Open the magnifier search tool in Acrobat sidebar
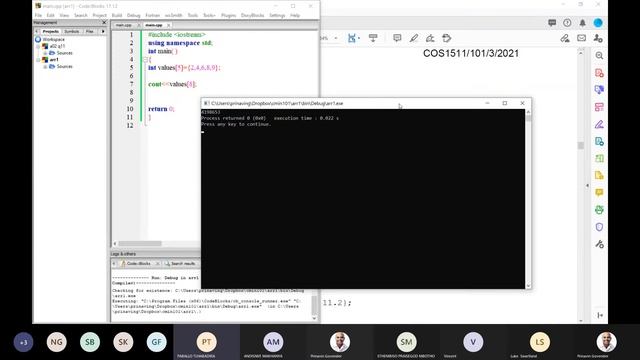 click(x=599, y=56)
